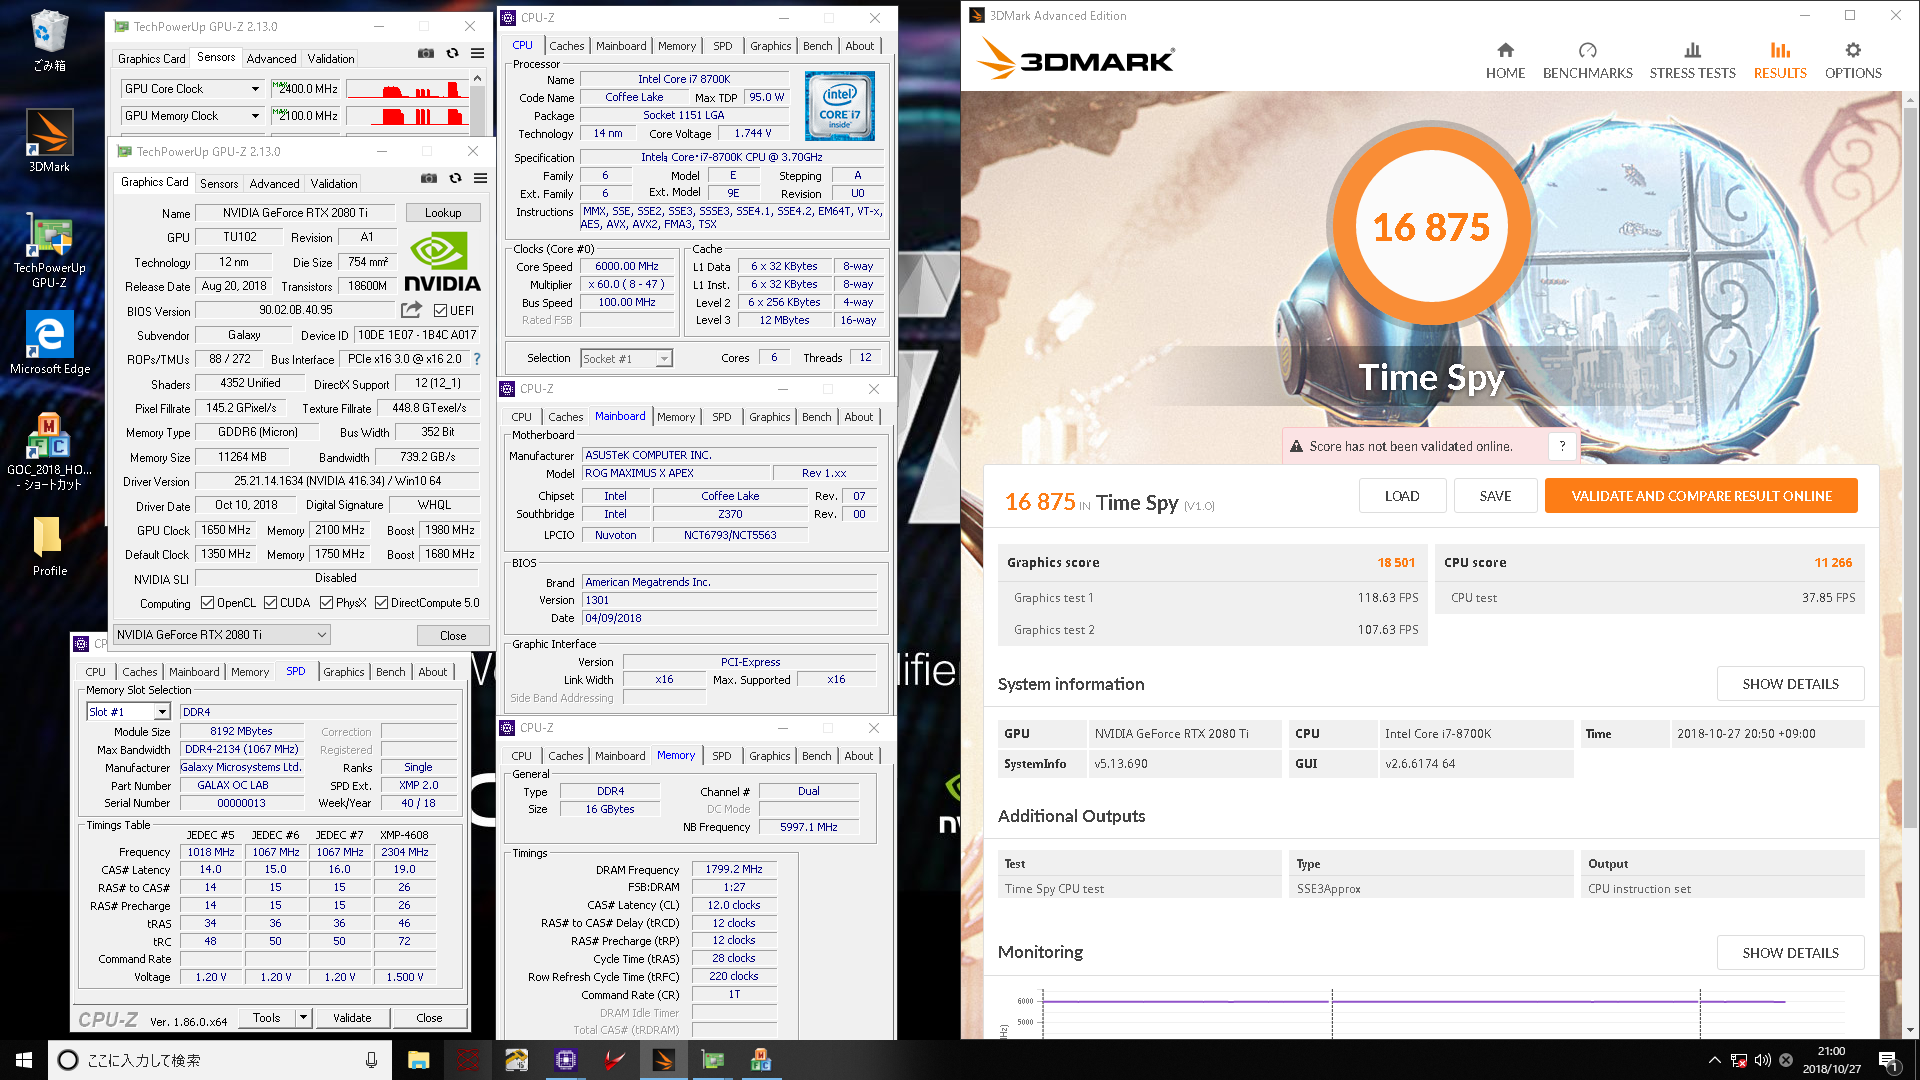Image resolution: width=1920 pixels, height=1080 pixels.
Task: Click the taskbar clock showing 21:00
Action: (1831, 1060)
